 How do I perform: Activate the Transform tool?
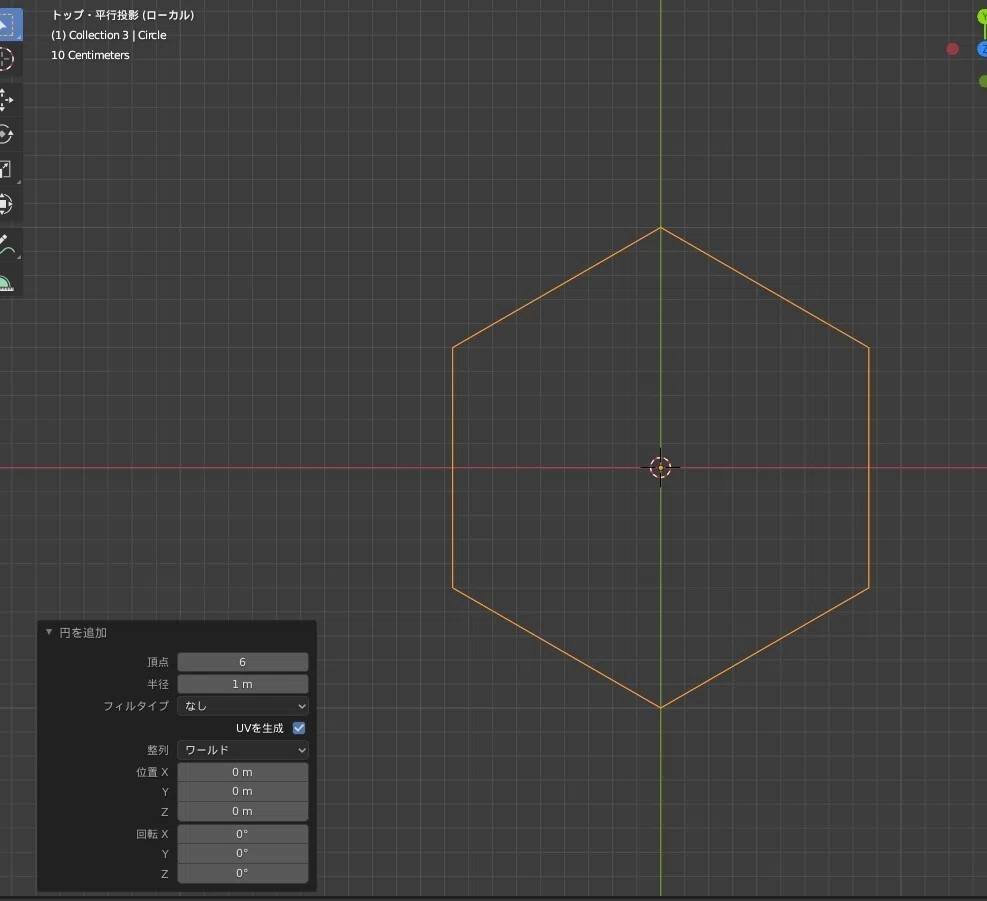click(6, 204)
